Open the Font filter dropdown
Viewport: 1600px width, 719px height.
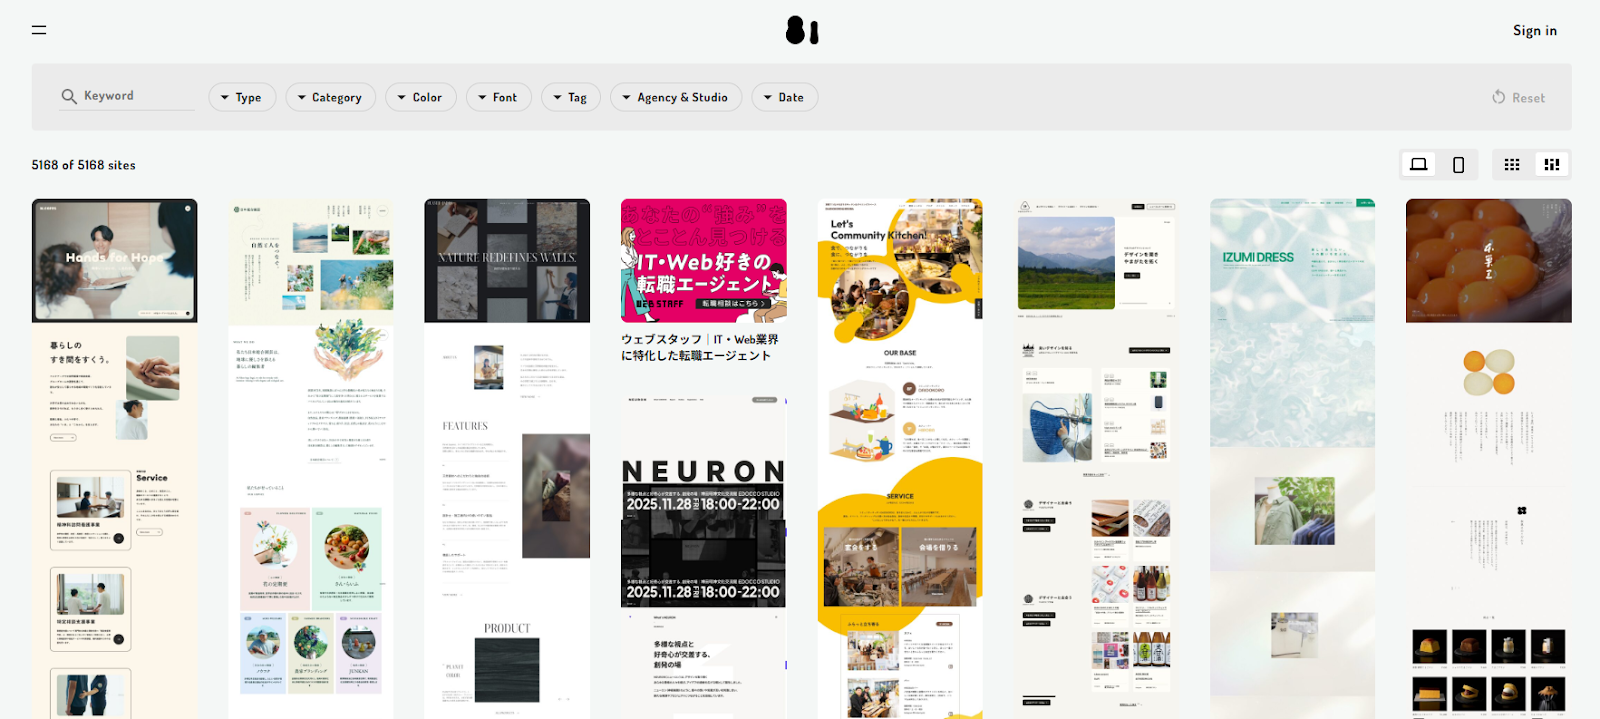498,97
